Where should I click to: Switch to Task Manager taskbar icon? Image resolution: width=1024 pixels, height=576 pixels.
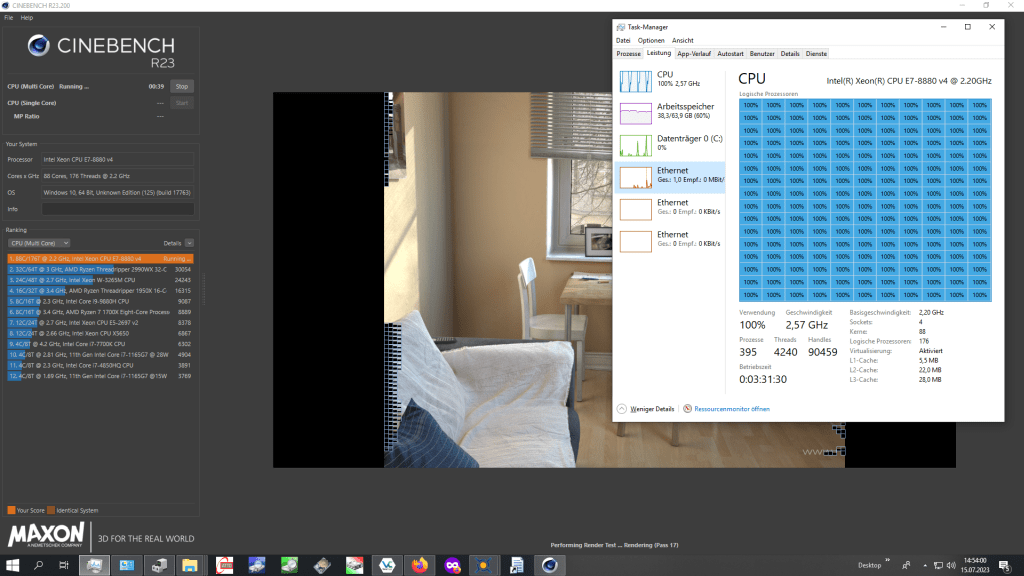pyautogui.click(x=94, y=565)
